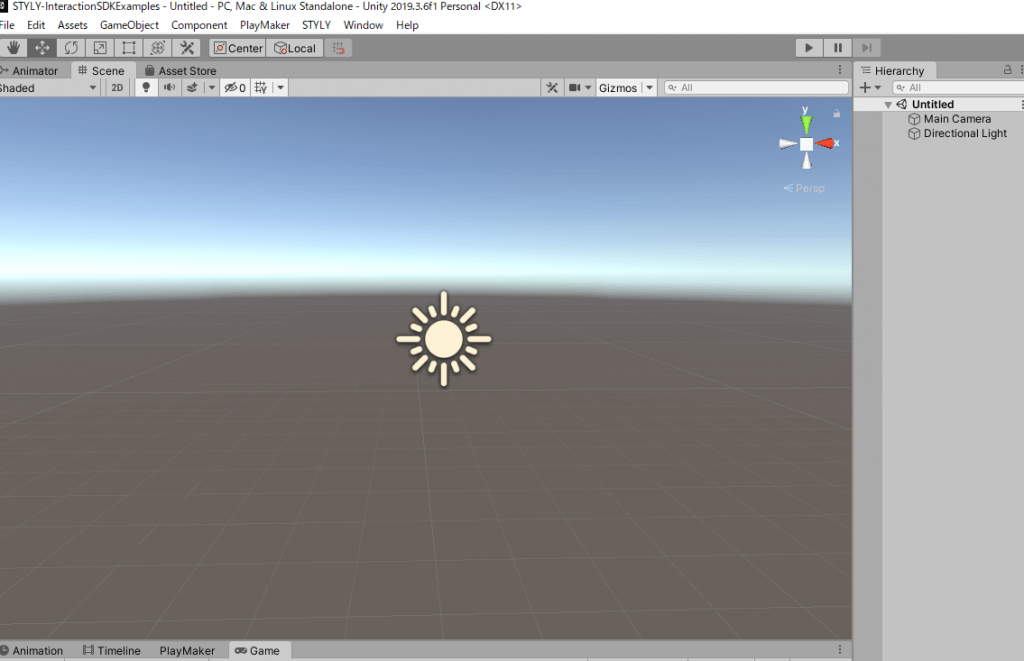Switch pivot mode using the Center button
This screenshot has height=661, width=1024.
[237, 47]
